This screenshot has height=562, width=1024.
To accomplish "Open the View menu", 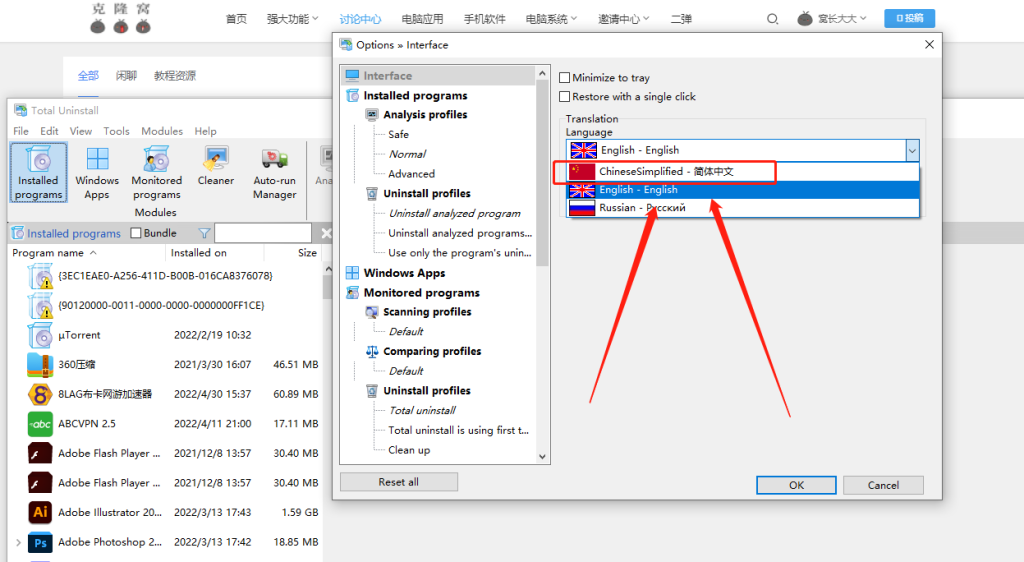I will tap(81, 131).
